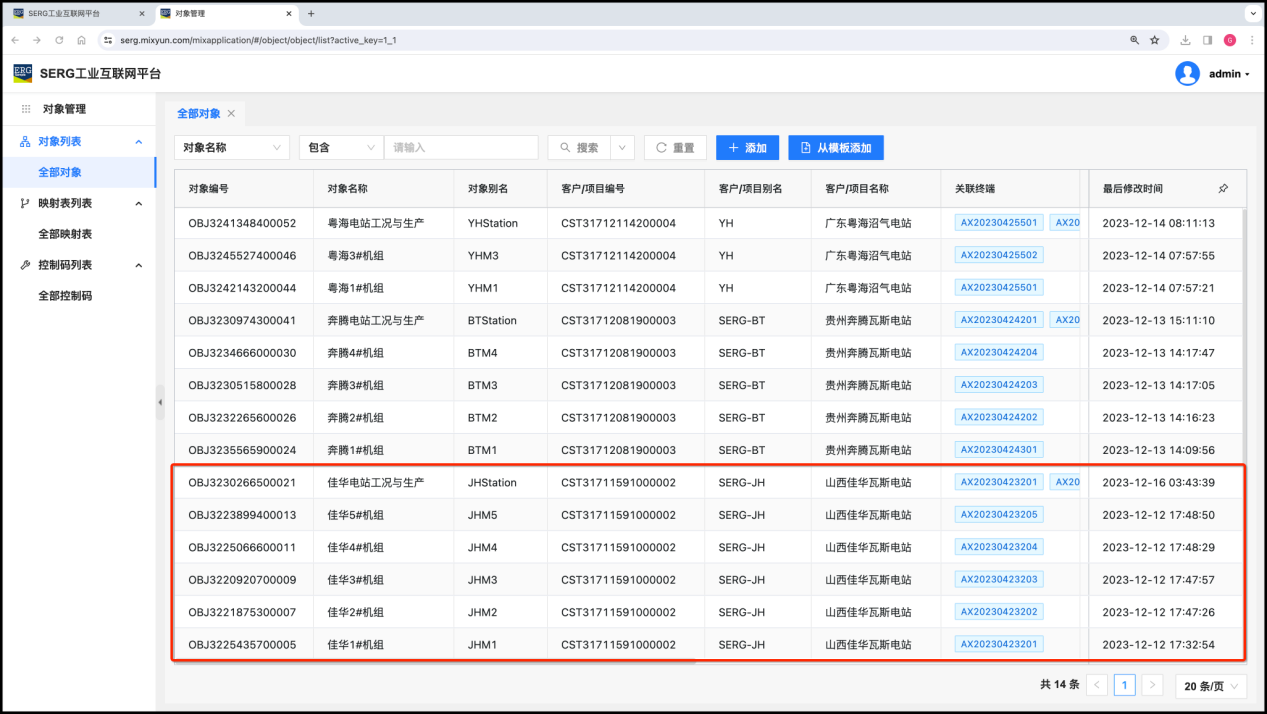This screenshot has height=714, width=1267.
Task: Click the 重置 reset button
Action: tap(674, 148)
